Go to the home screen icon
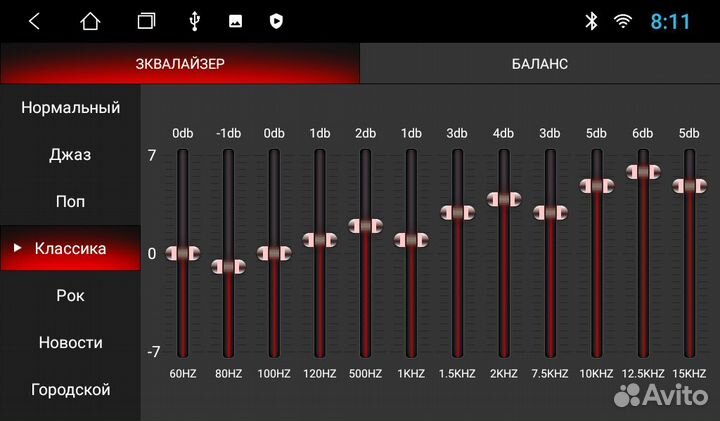Viewport: 720px width, 421px height. (91, 21)
